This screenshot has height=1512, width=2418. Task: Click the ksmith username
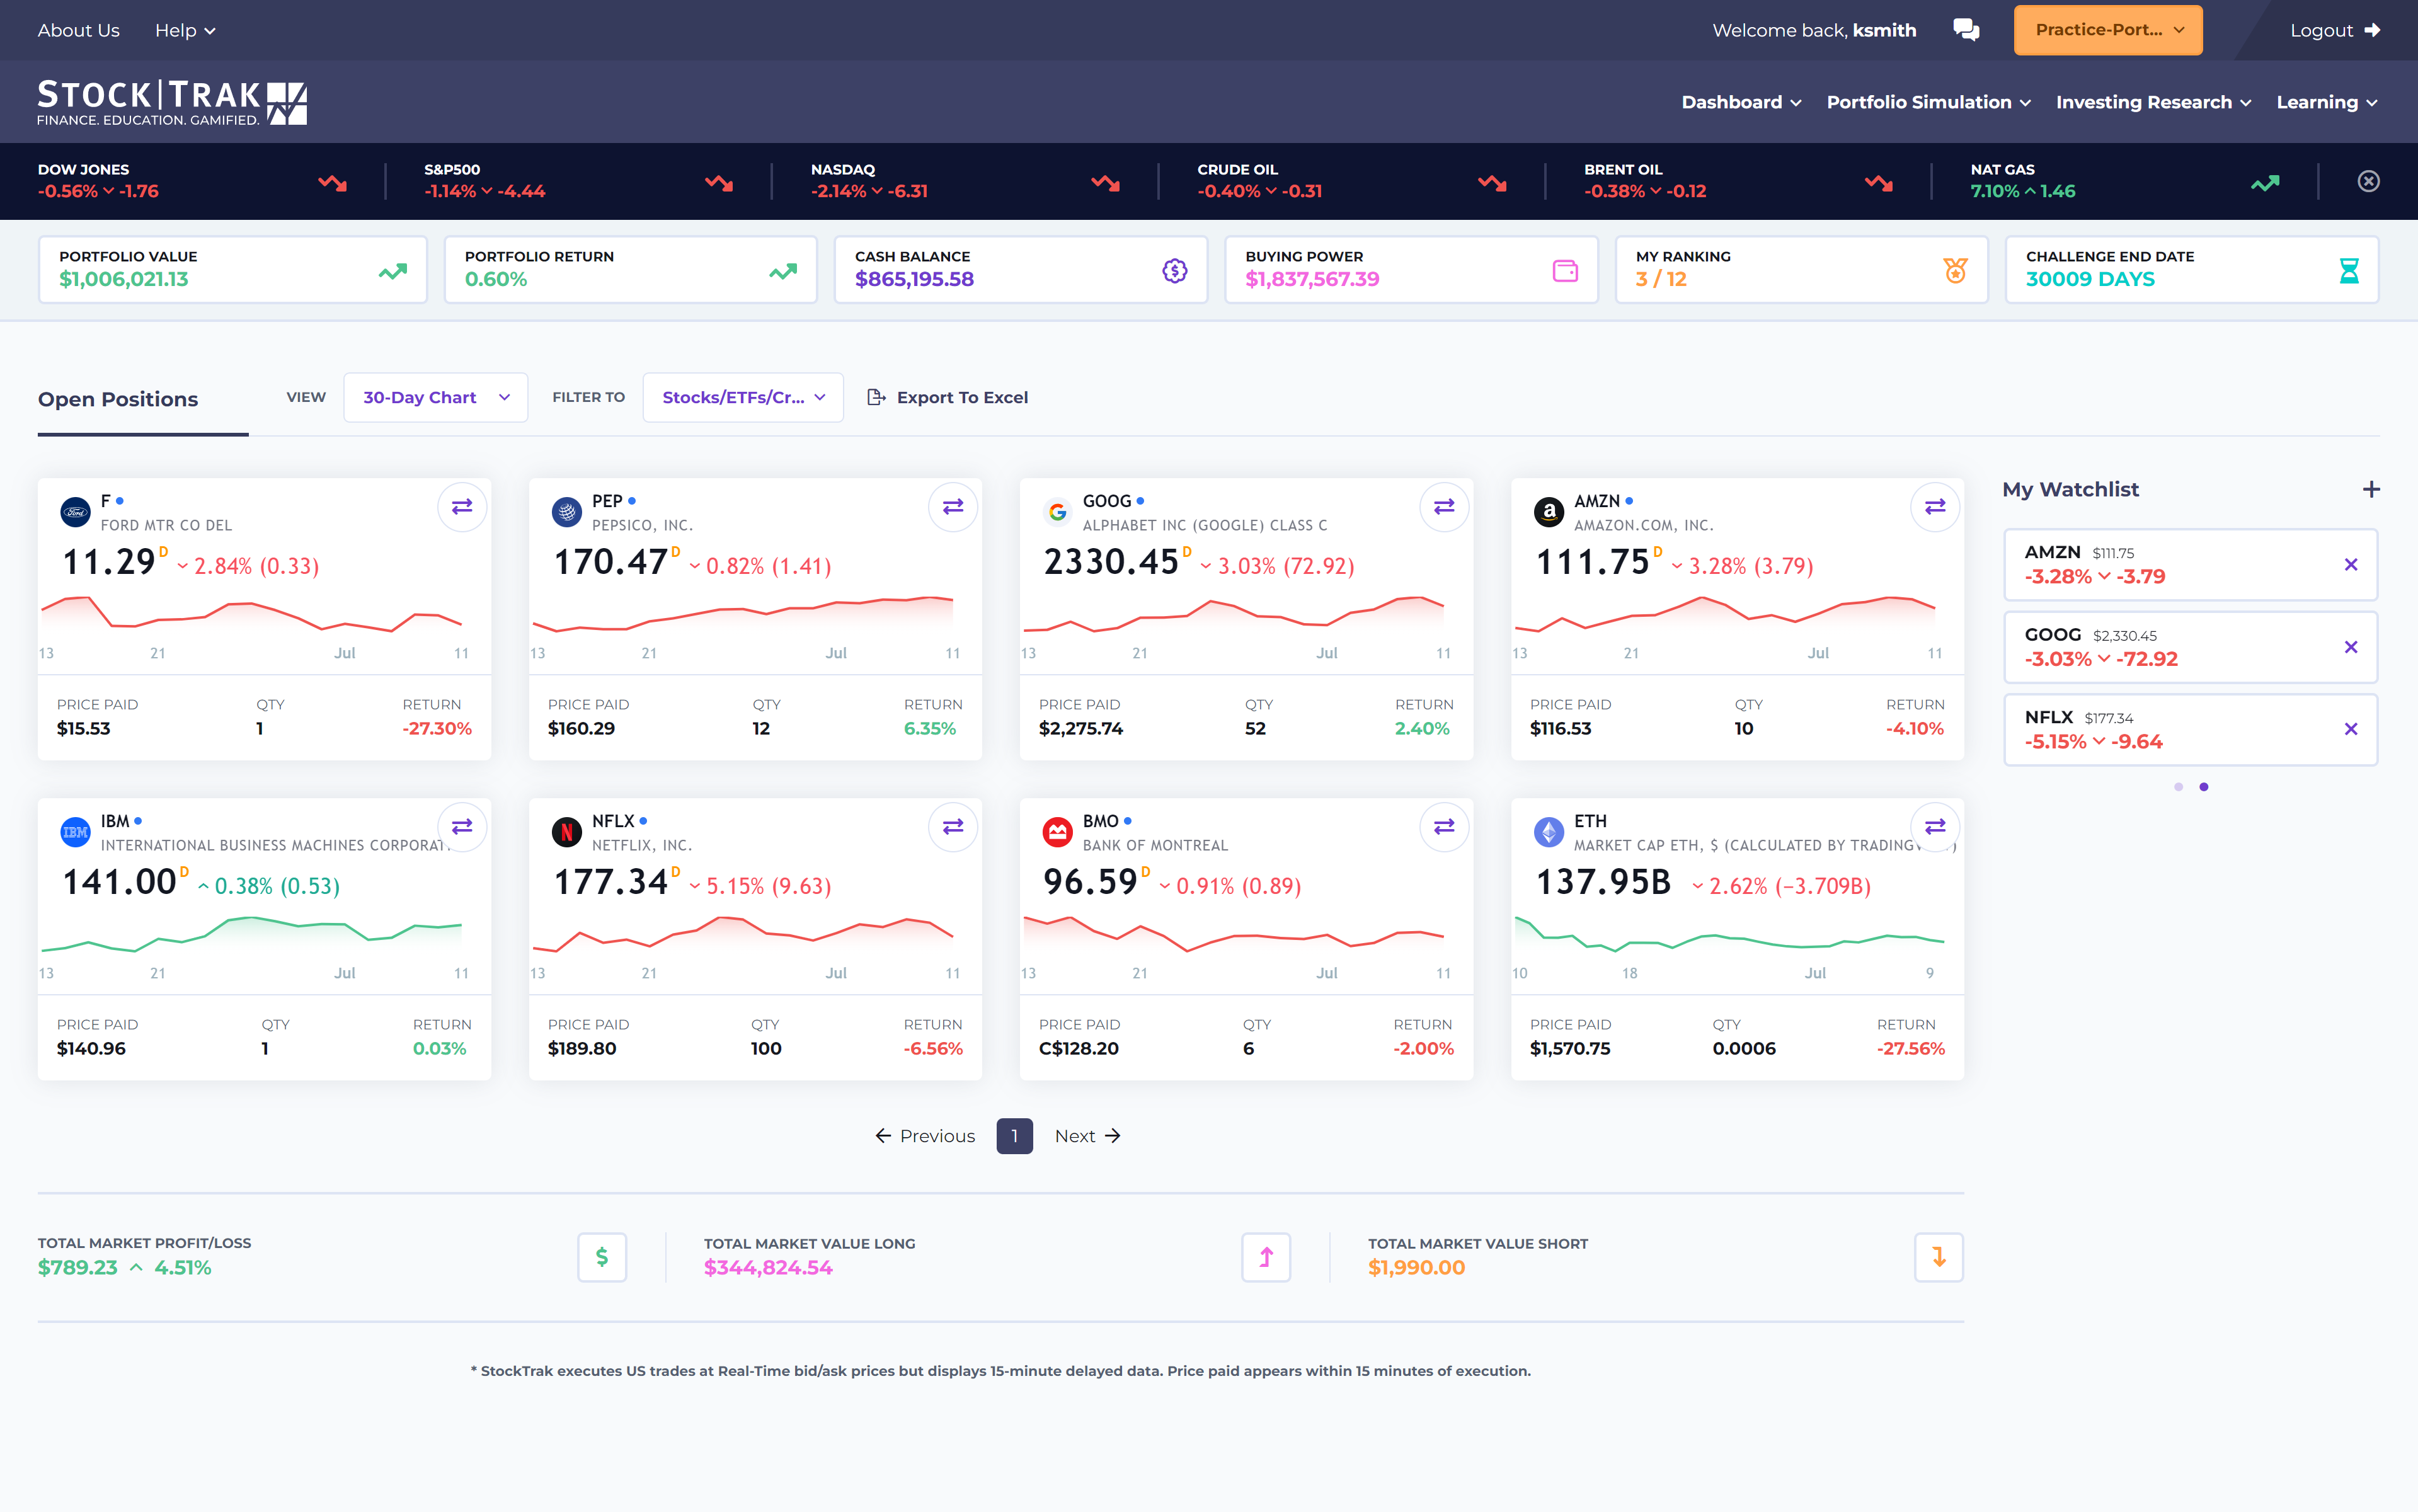pos(1884,30)
